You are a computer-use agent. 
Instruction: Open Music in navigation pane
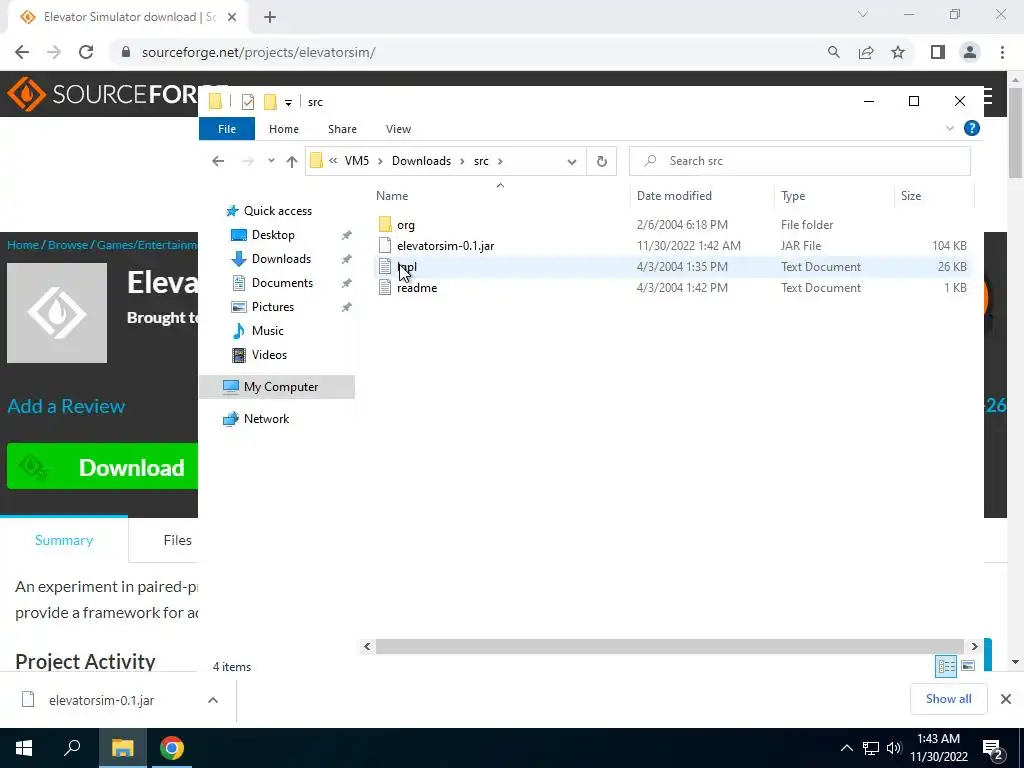click(x=268, y=331)
